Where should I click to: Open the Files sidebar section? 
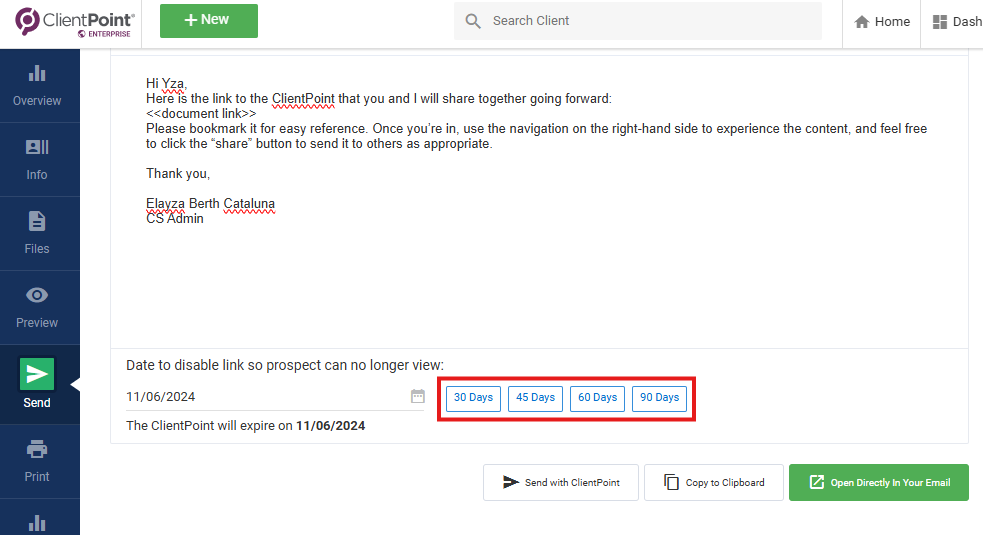[37, 234]
